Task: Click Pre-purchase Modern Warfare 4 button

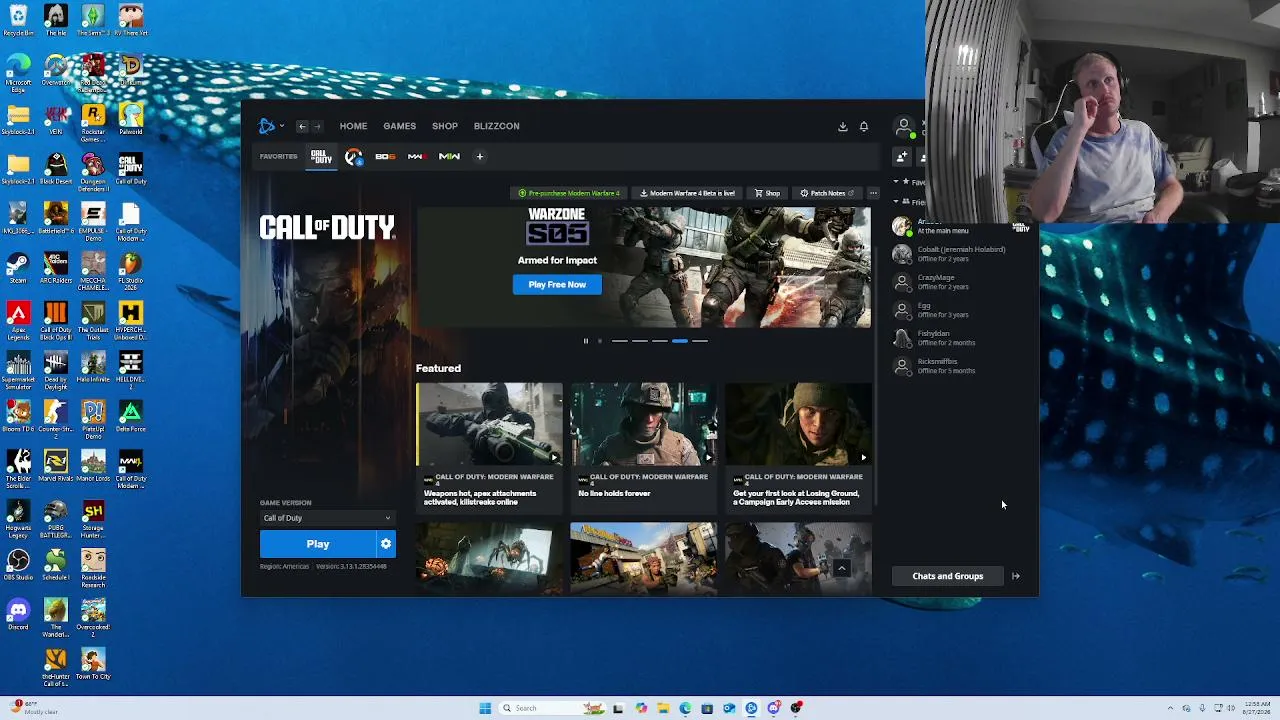Action: (569, 193)
